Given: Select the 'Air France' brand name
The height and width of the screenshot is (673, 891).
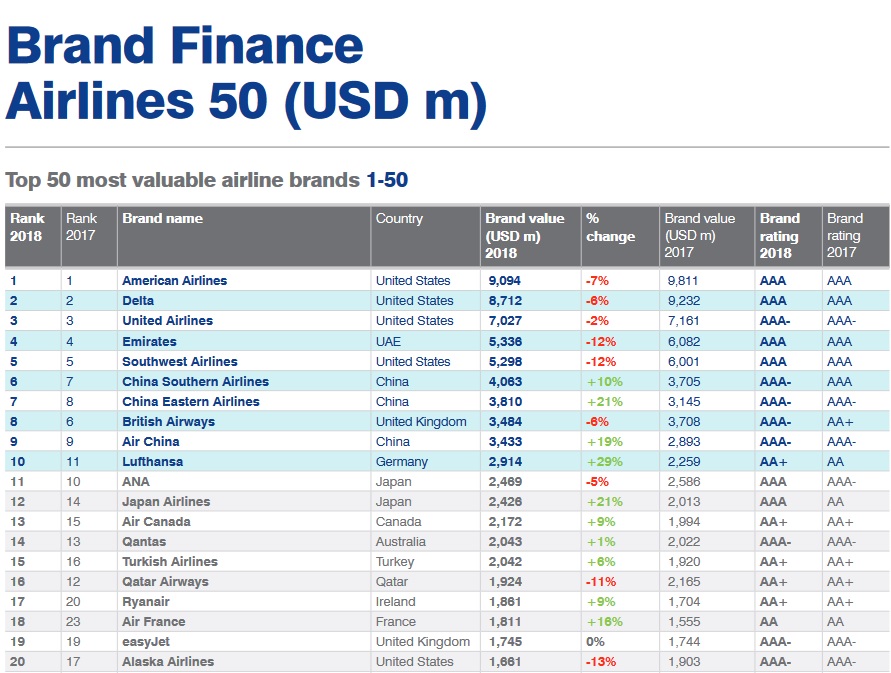Looking at the screenshot, I should (153, 622).
